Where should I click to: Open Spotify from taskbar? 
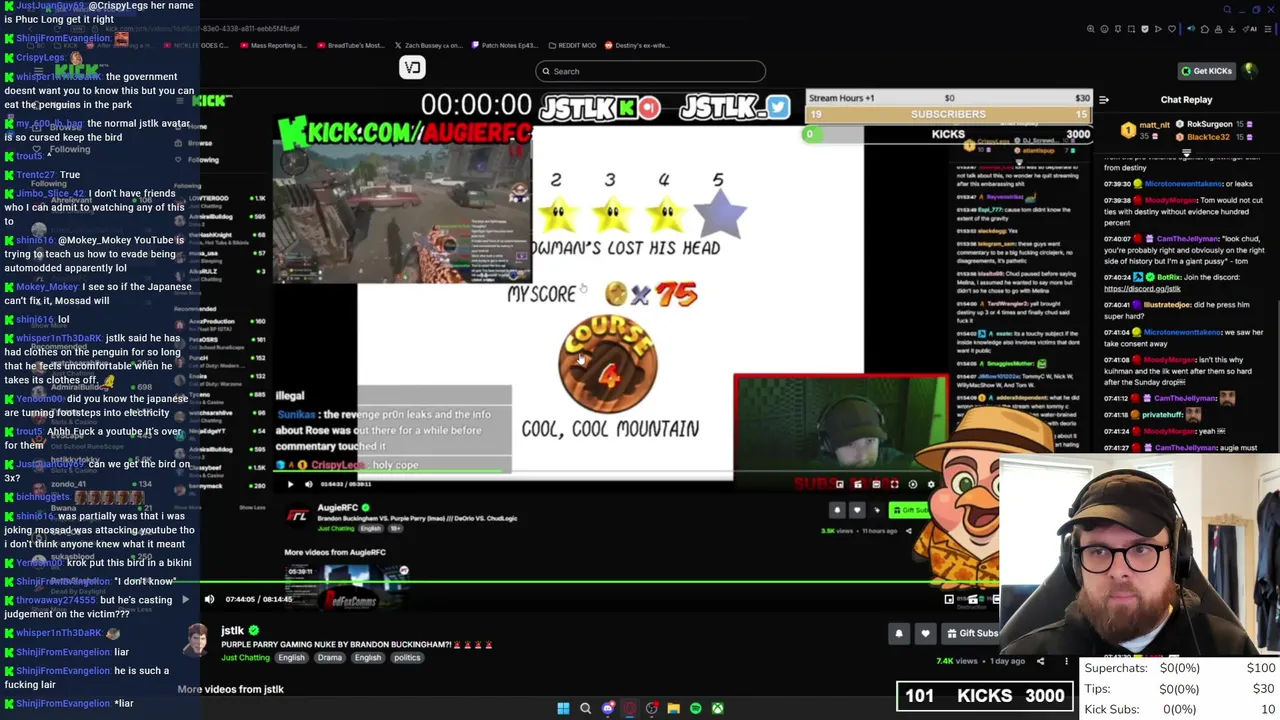695,708
